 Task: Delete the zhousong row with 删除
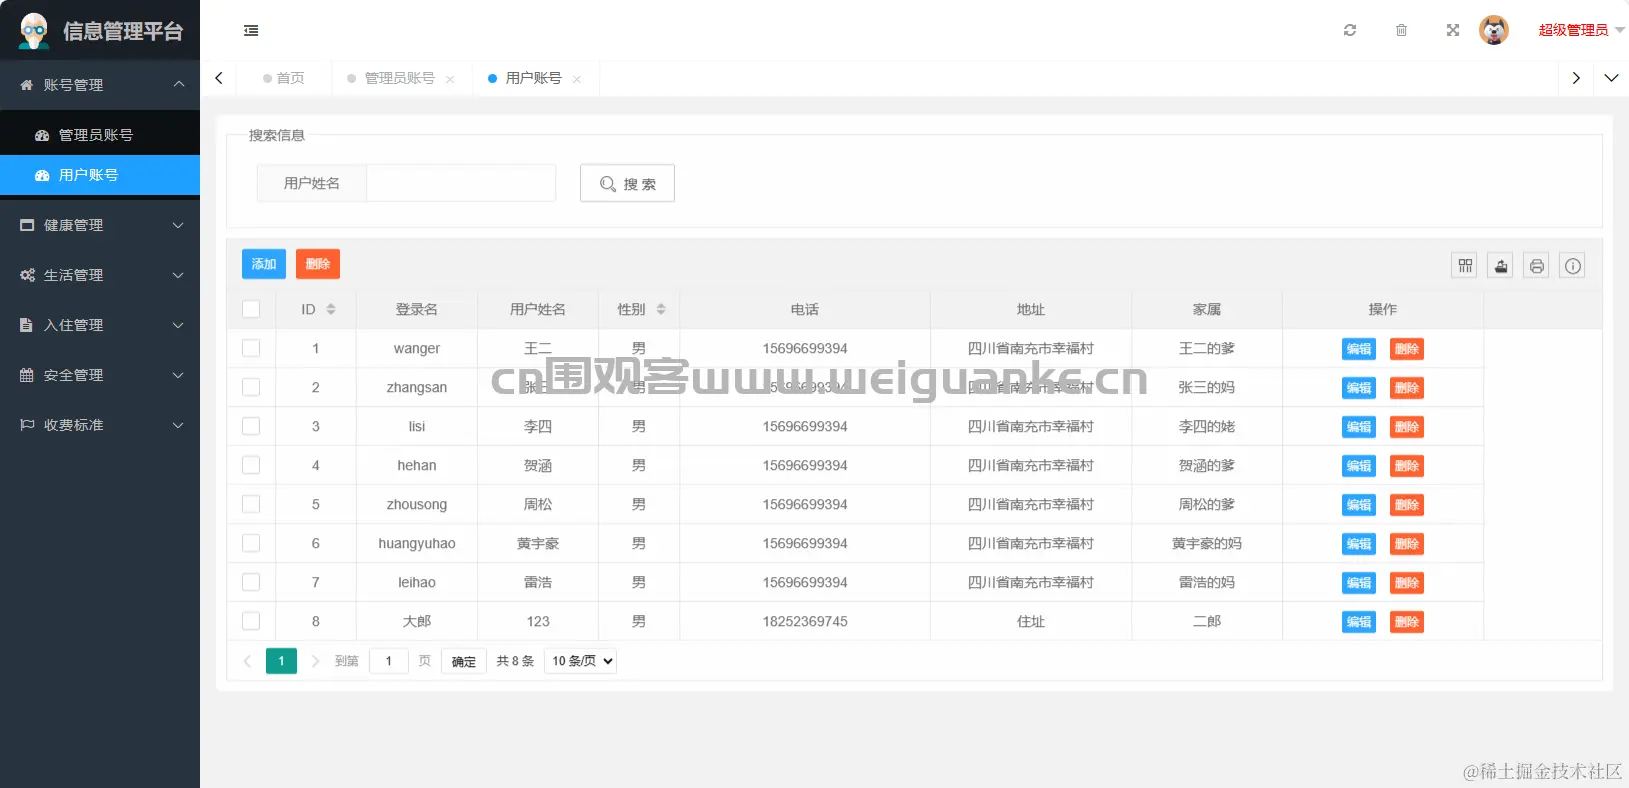pyautogui.click(x=1407, y=505)
